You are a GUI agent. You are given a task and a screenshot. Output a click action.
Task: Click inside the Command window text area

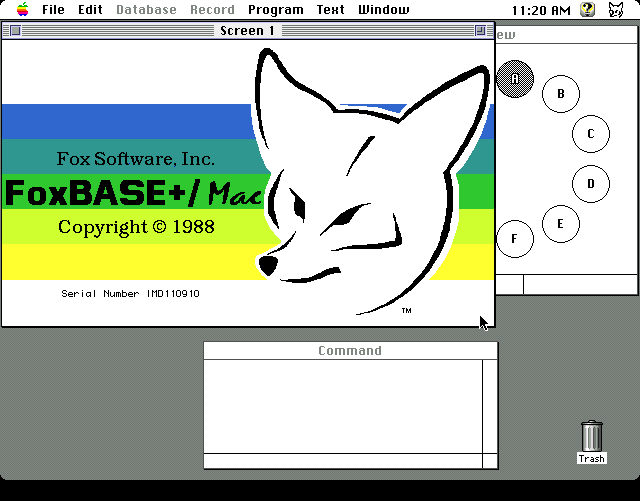343,406
